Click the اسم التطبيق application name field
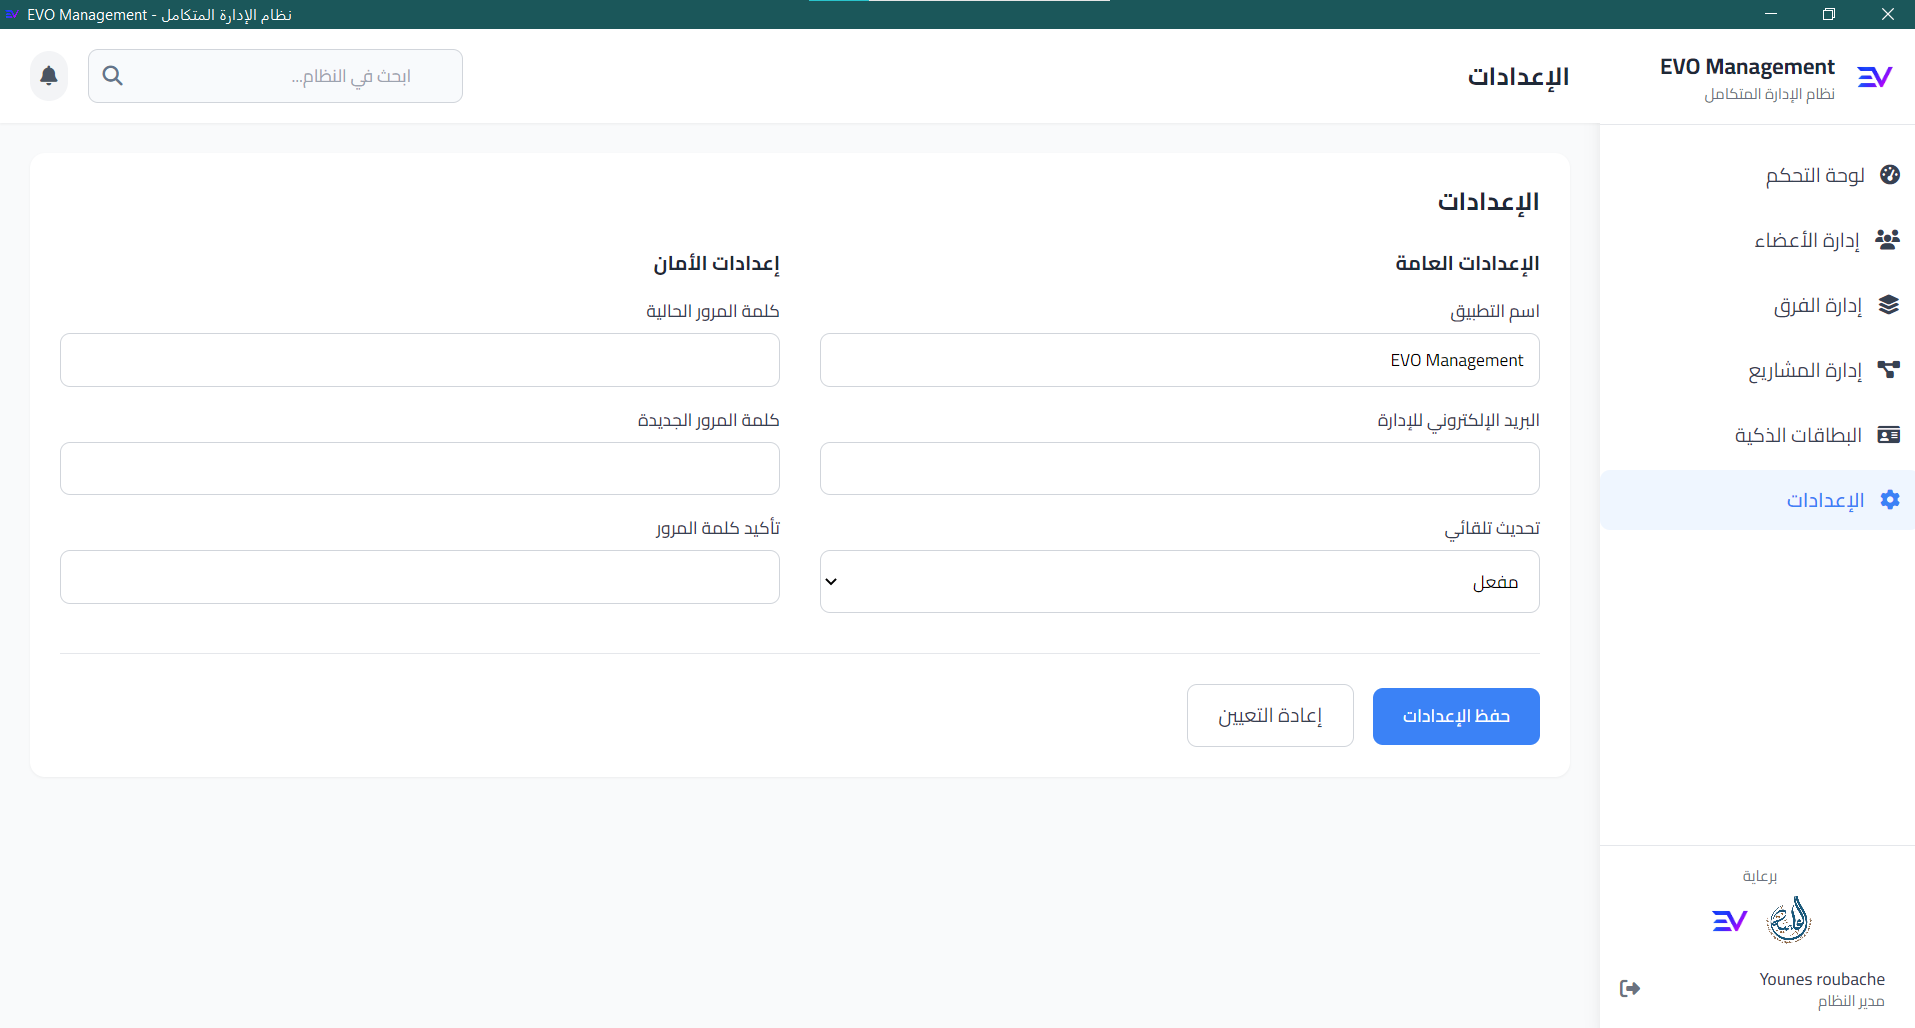 tap(1178, 360)
